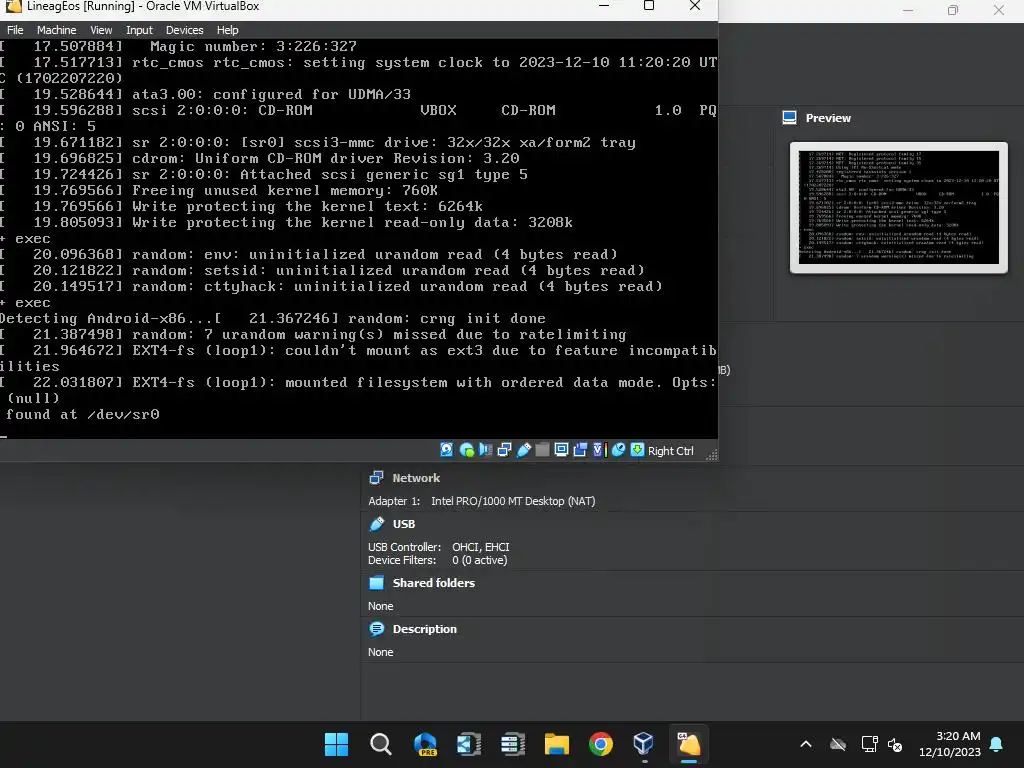The width and height of the screenshot is (1024, 768).
Task: Open Windows Search from the taskbar
Action: (x=381, y=744)
